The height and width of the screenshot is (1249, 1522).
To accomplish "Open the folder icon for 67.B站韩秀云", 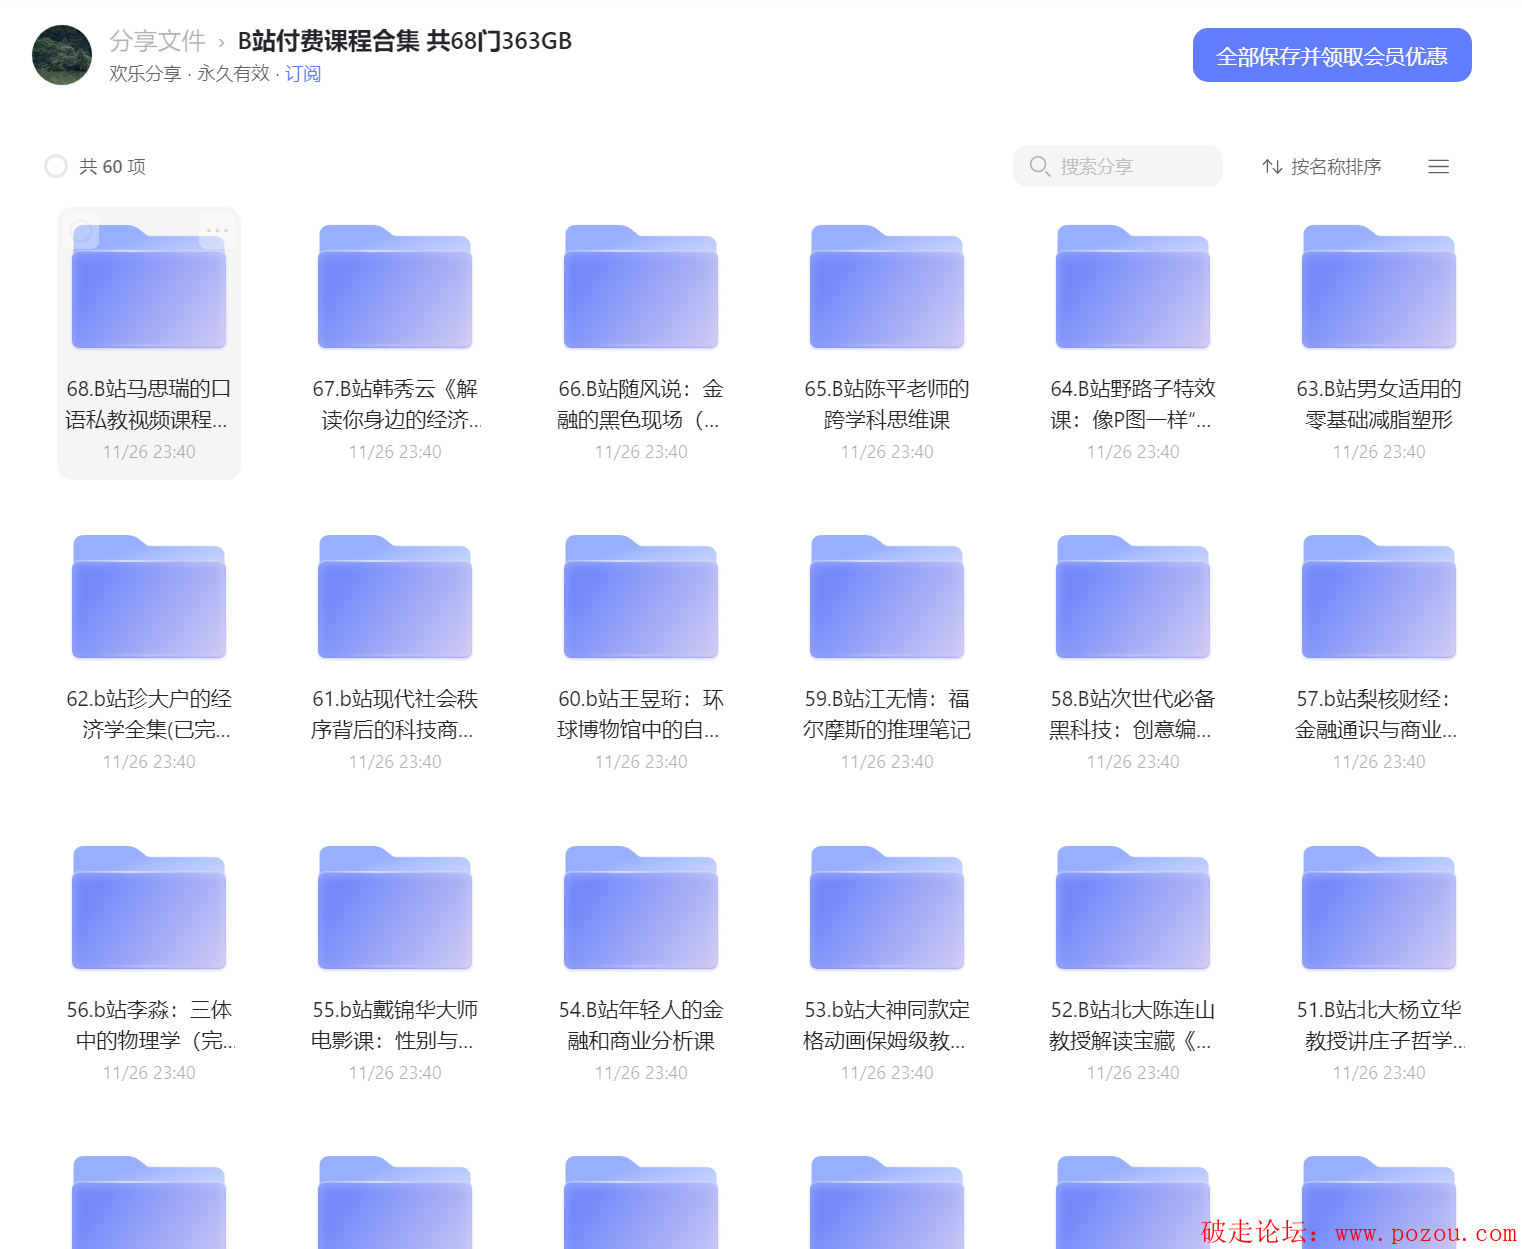I will pyautogui.click(x=395, y=287).
